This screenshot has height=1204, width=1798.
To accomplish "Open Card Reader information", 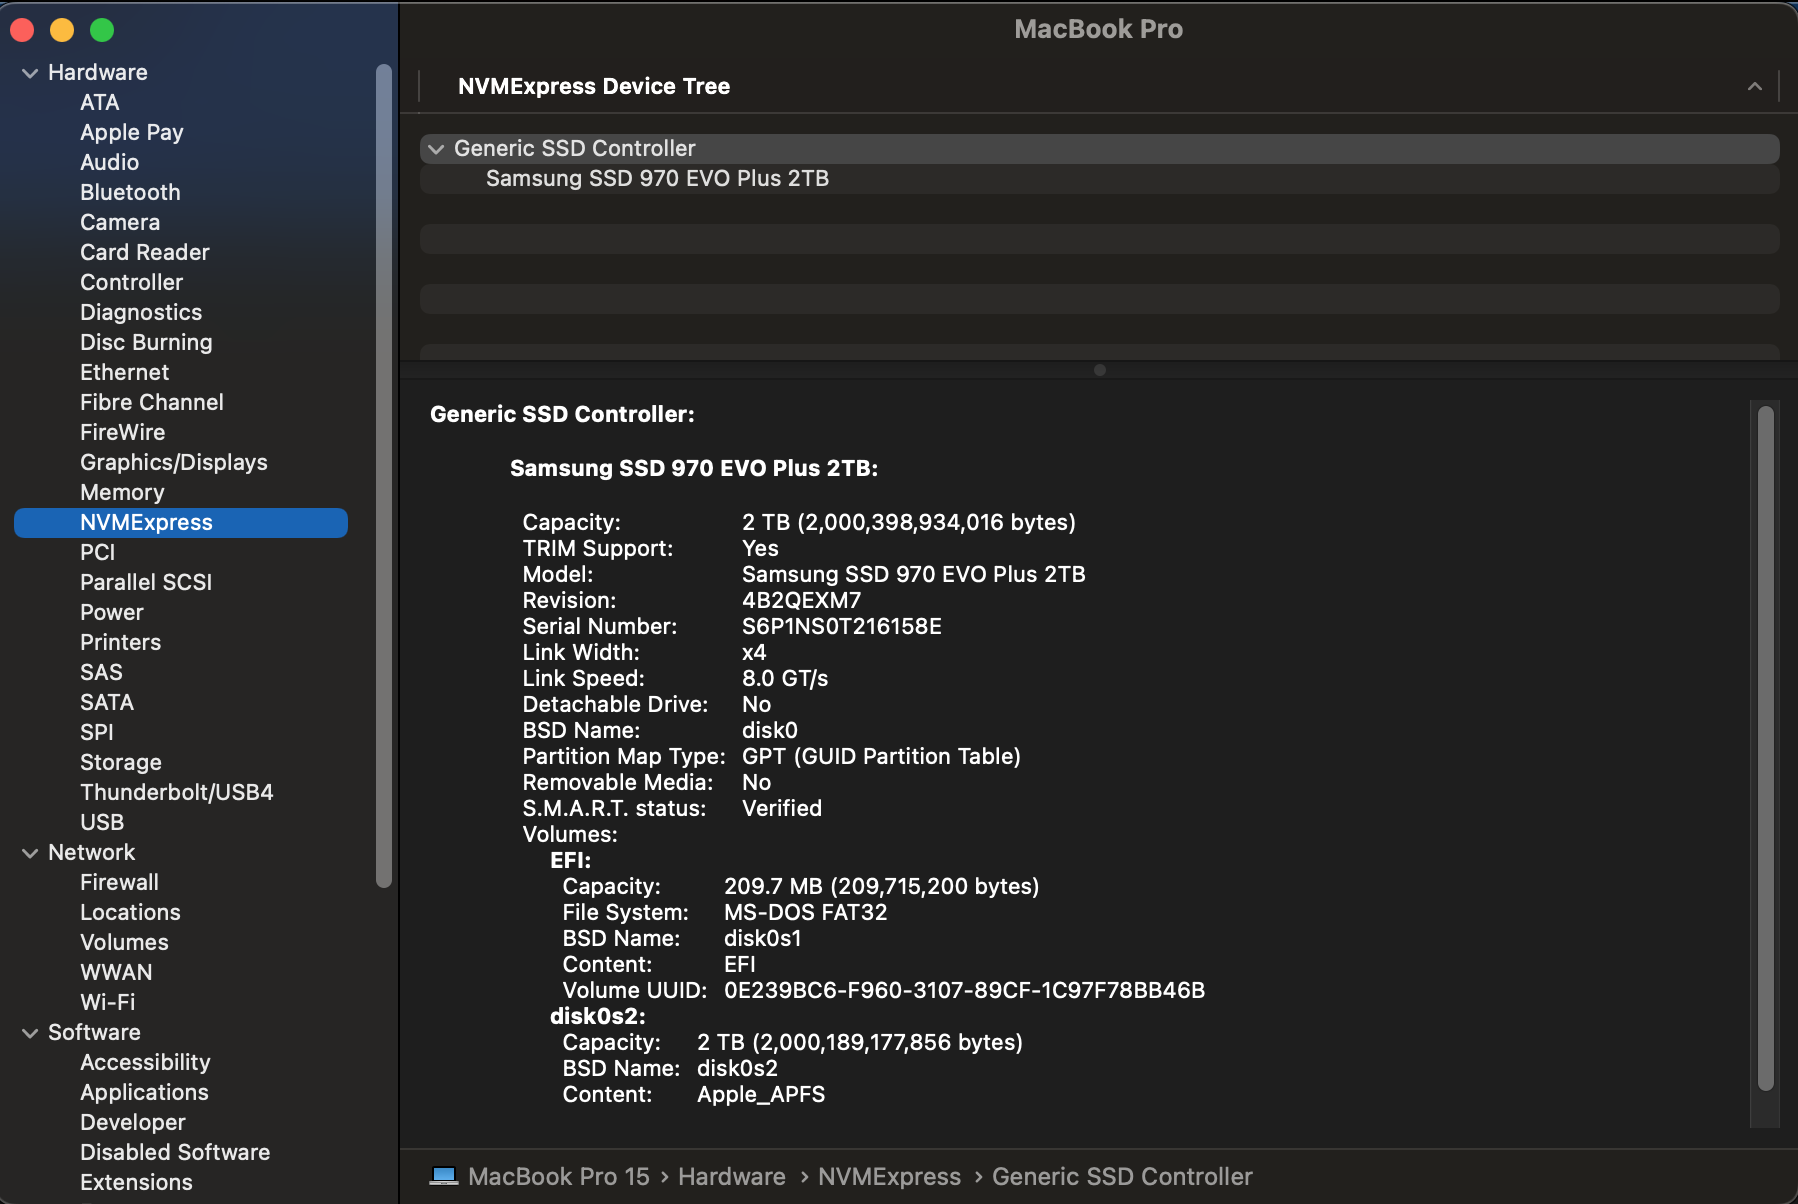I will (145, 253).
